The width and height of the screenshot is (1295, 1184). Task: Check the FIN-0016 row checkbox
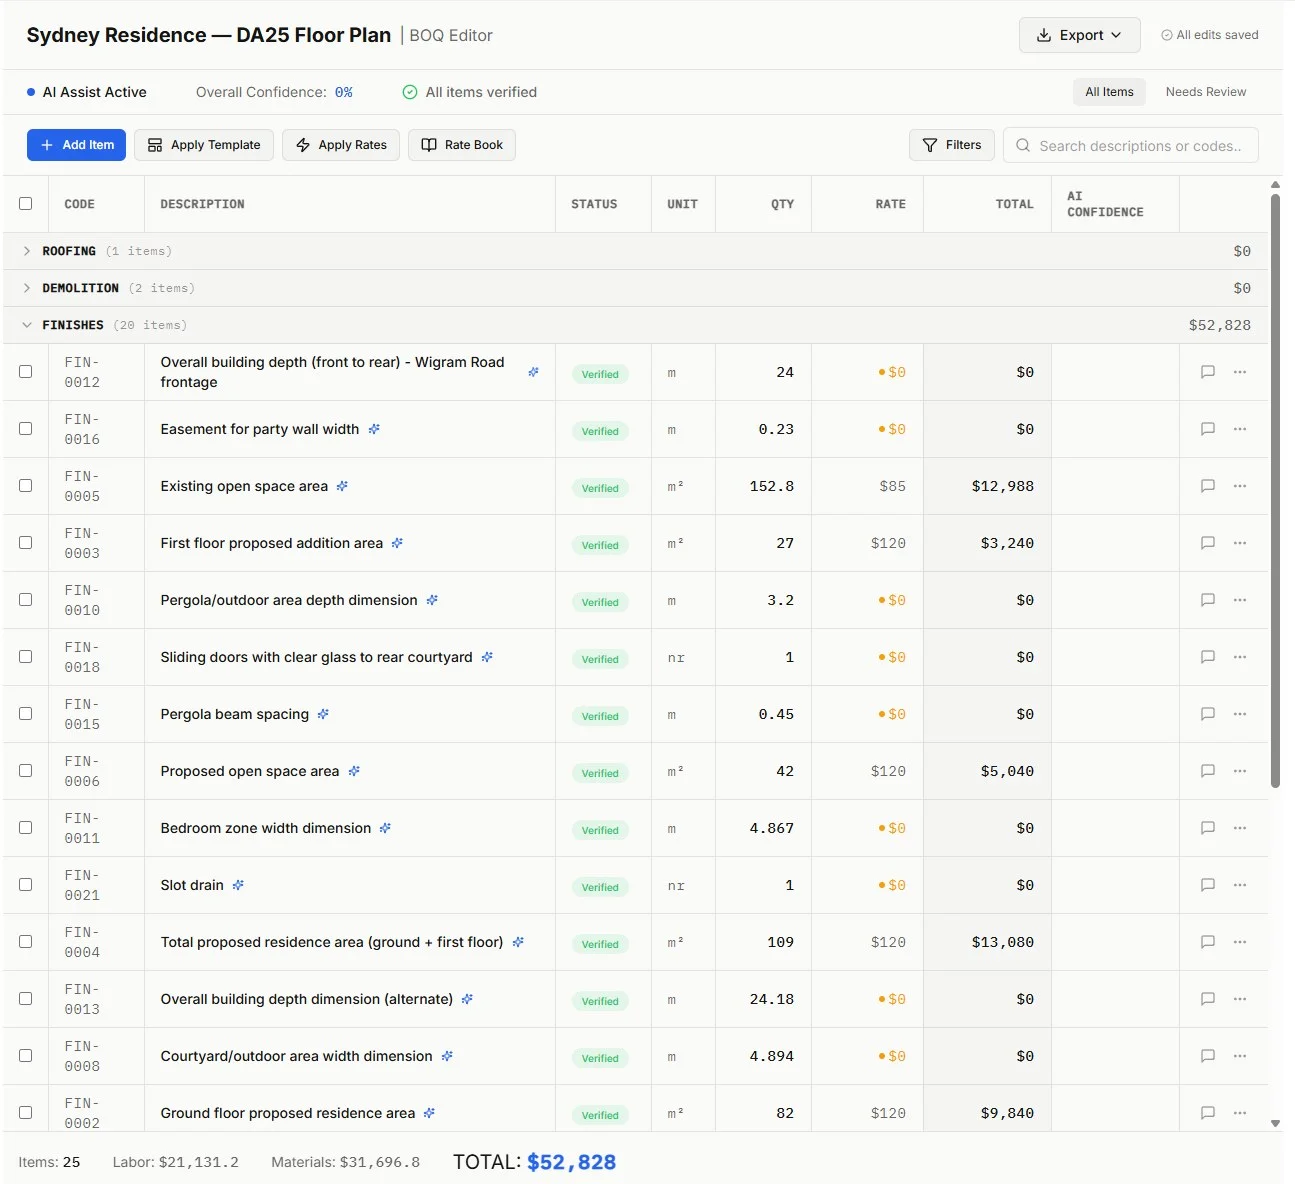pyautogui.click(x=26, y=429)
